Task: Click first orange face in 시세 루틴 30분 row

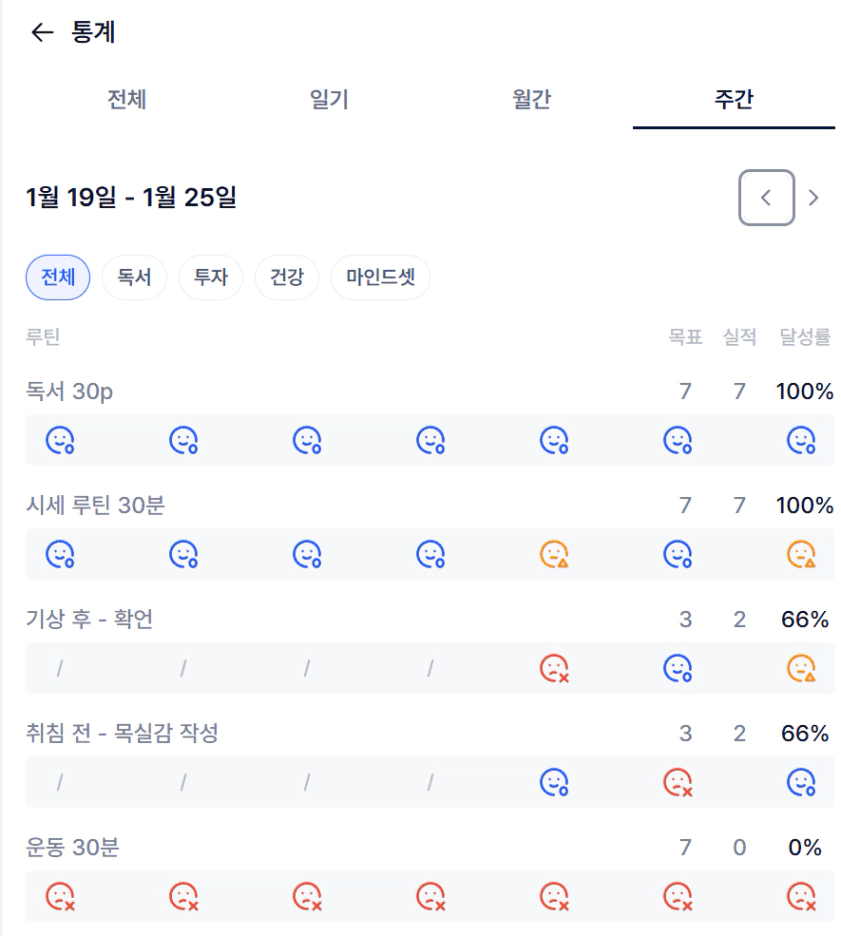Action: coord(554,554)
